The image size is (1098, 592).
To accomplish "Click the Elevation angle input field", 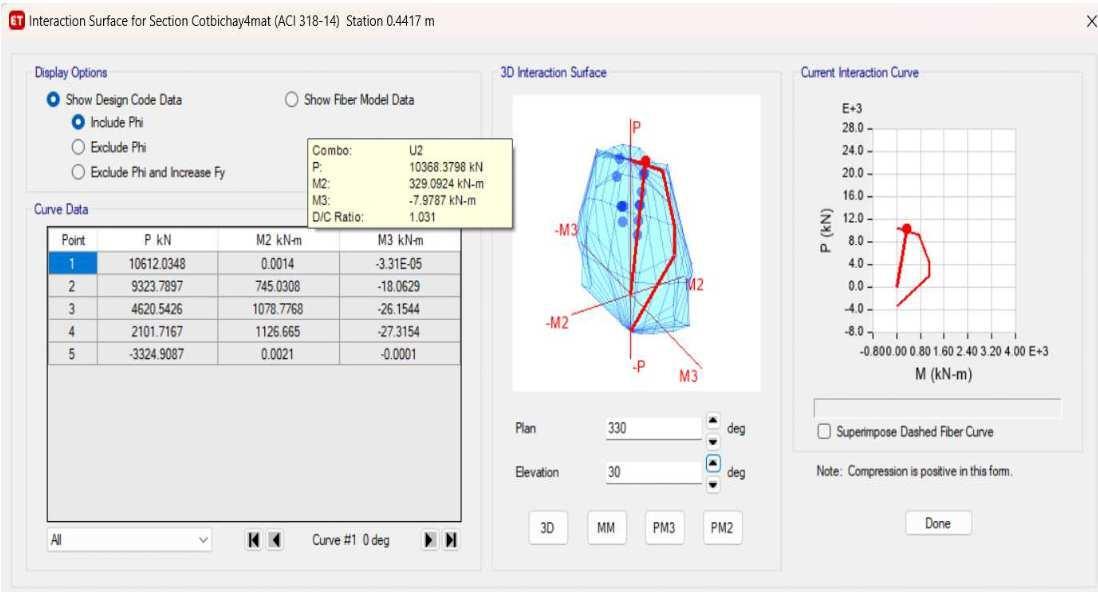I will click(x=653, y=471).
